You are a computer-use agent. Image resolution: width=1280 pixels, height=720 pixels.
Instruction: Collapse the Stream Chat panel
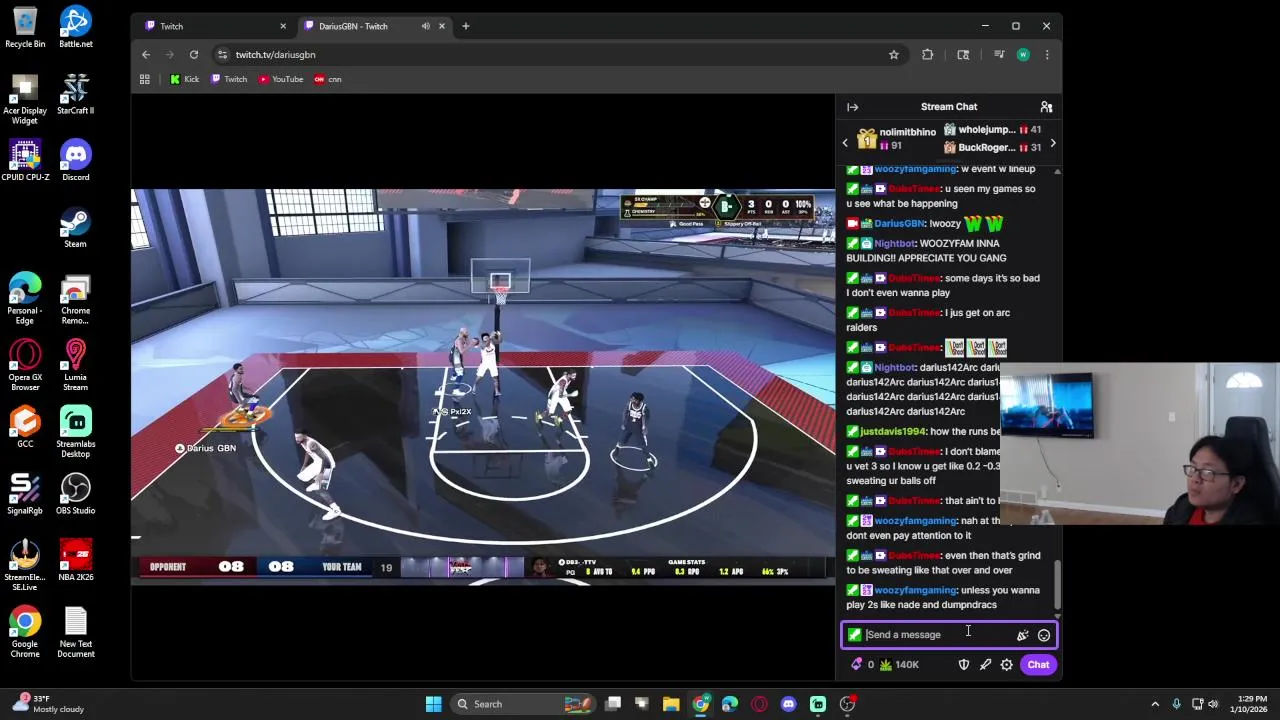852,107
